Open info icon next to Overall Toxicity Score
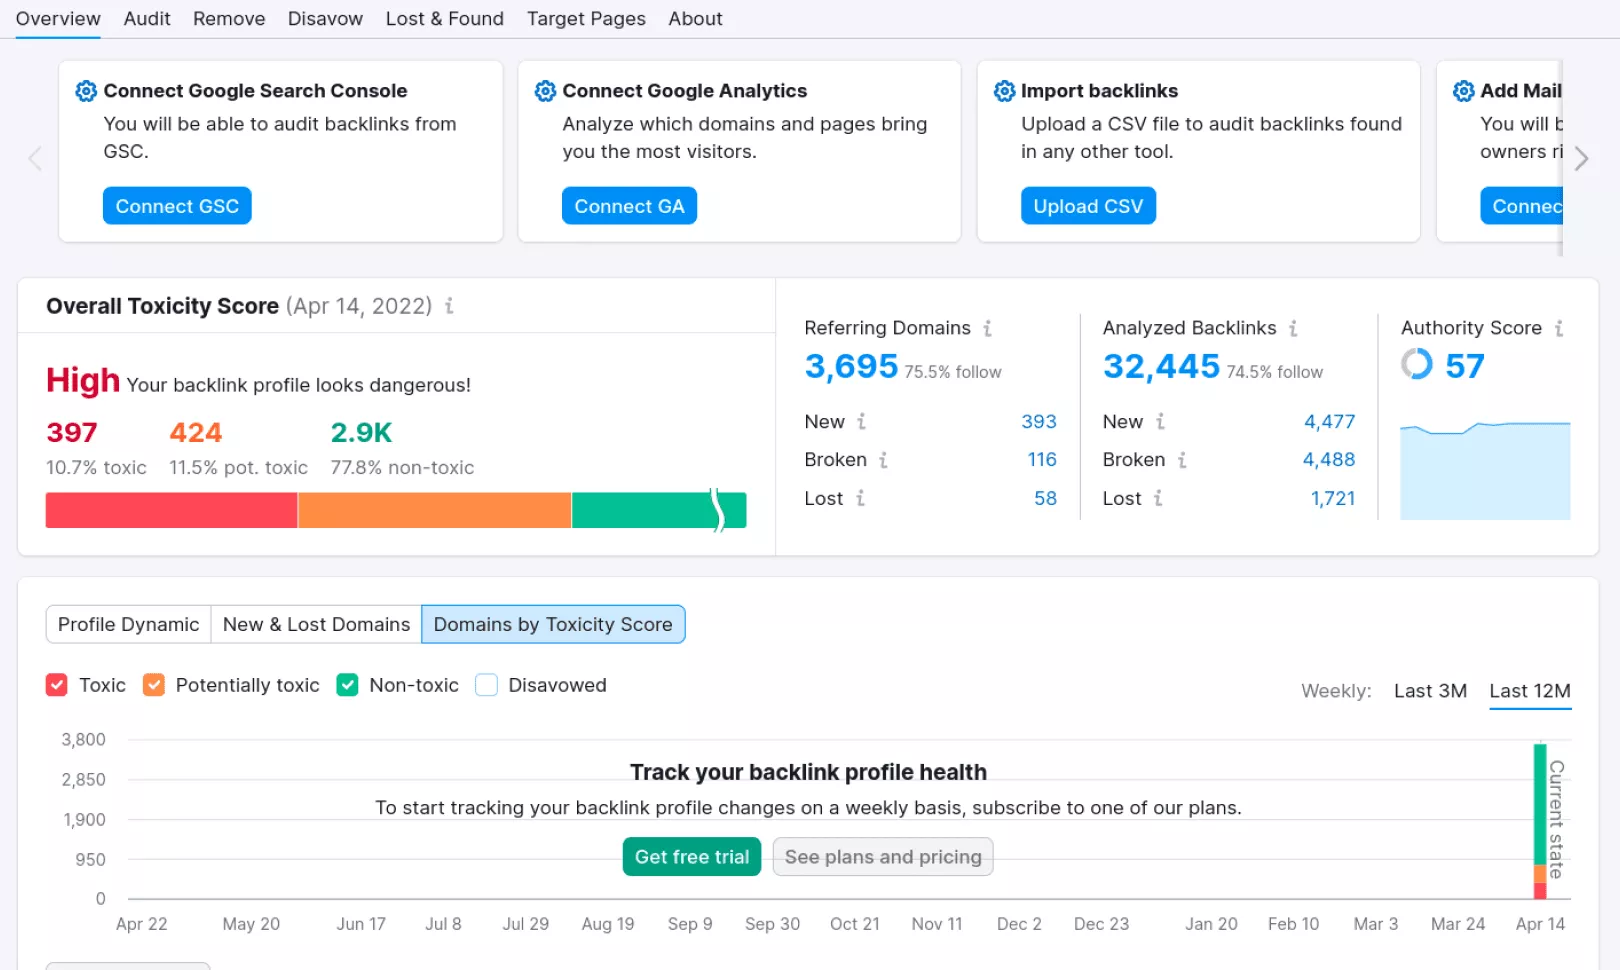Screen dimensions: 1620x970 coord(449,306)
